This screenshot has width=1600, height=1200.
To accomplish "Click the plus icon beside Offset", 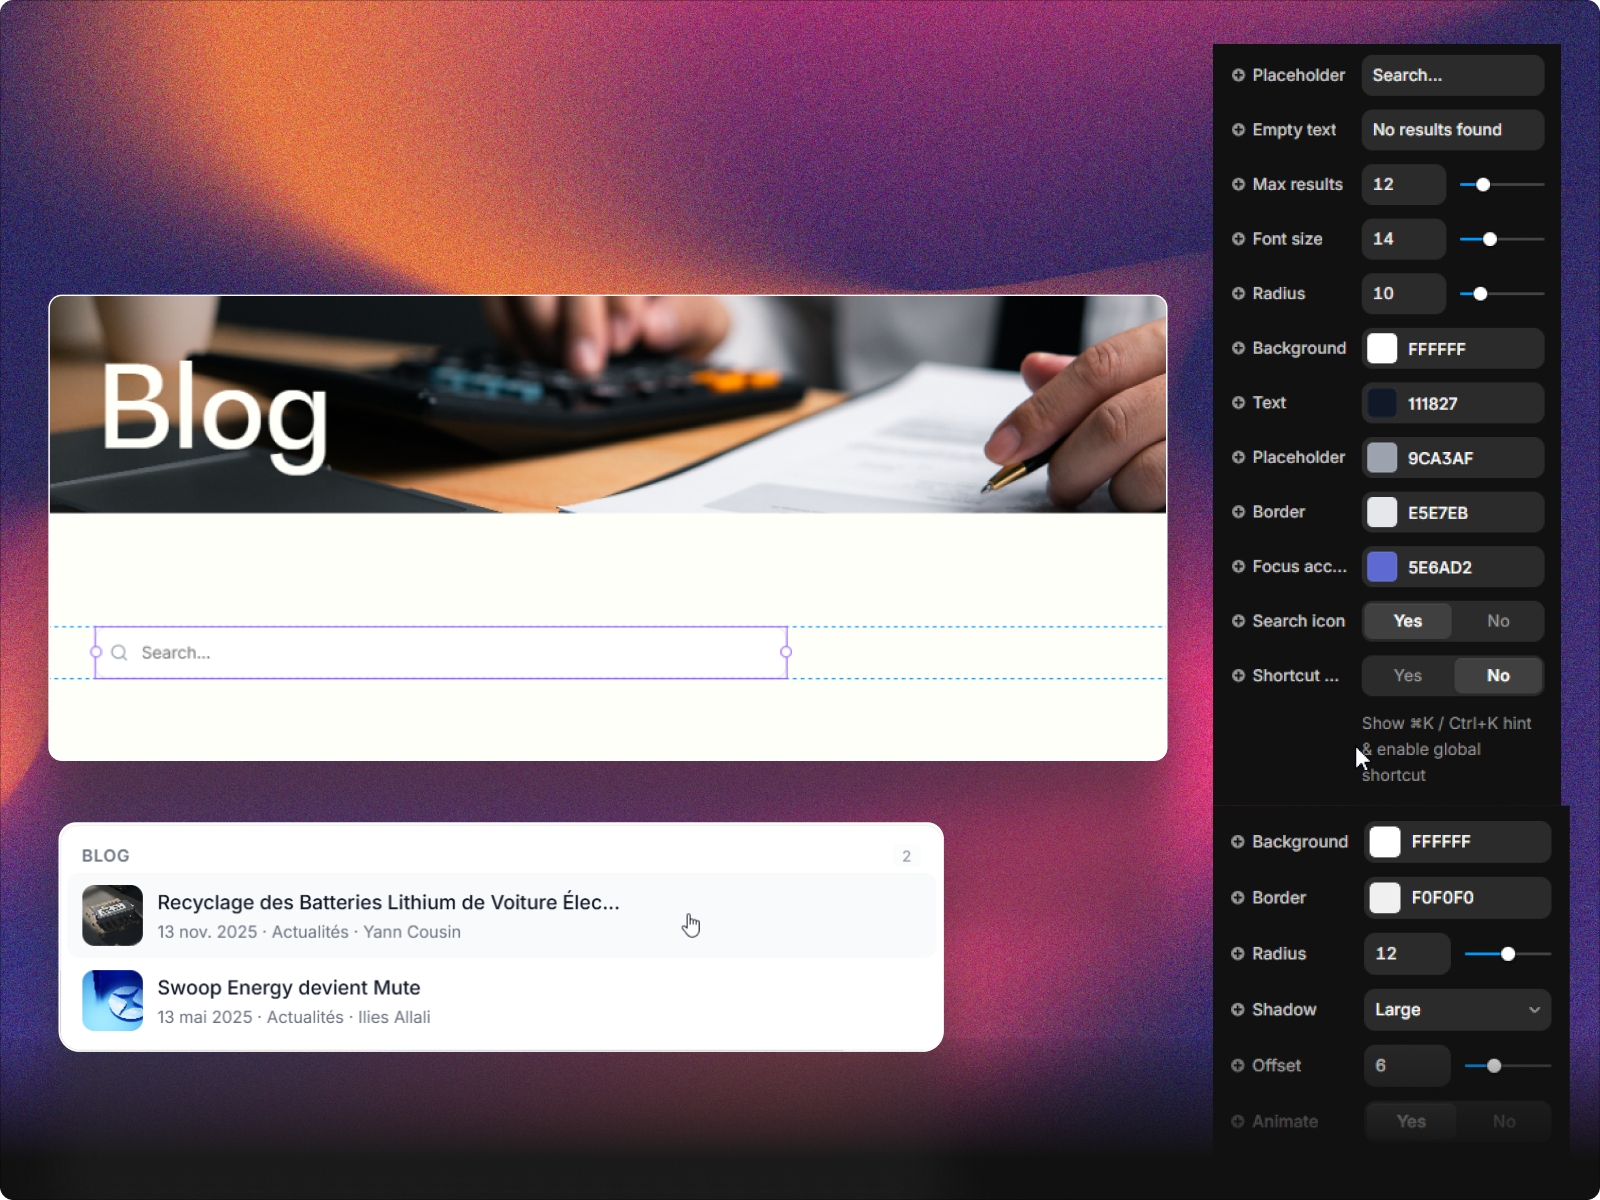I will click(1238, 1065).
